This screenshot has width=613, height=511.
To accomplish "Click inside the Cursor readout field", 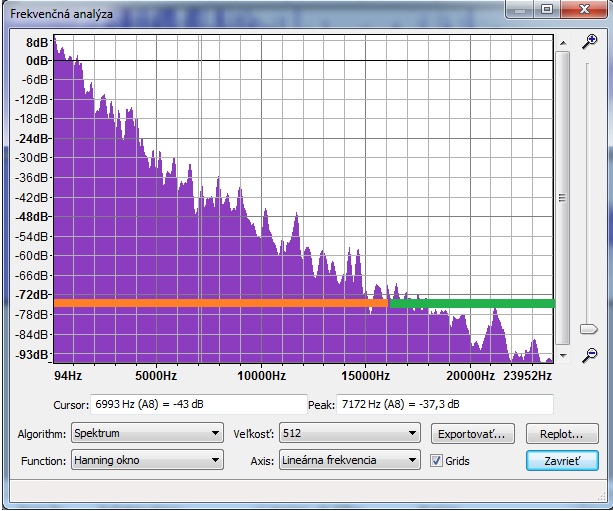I will pos(198,404).
